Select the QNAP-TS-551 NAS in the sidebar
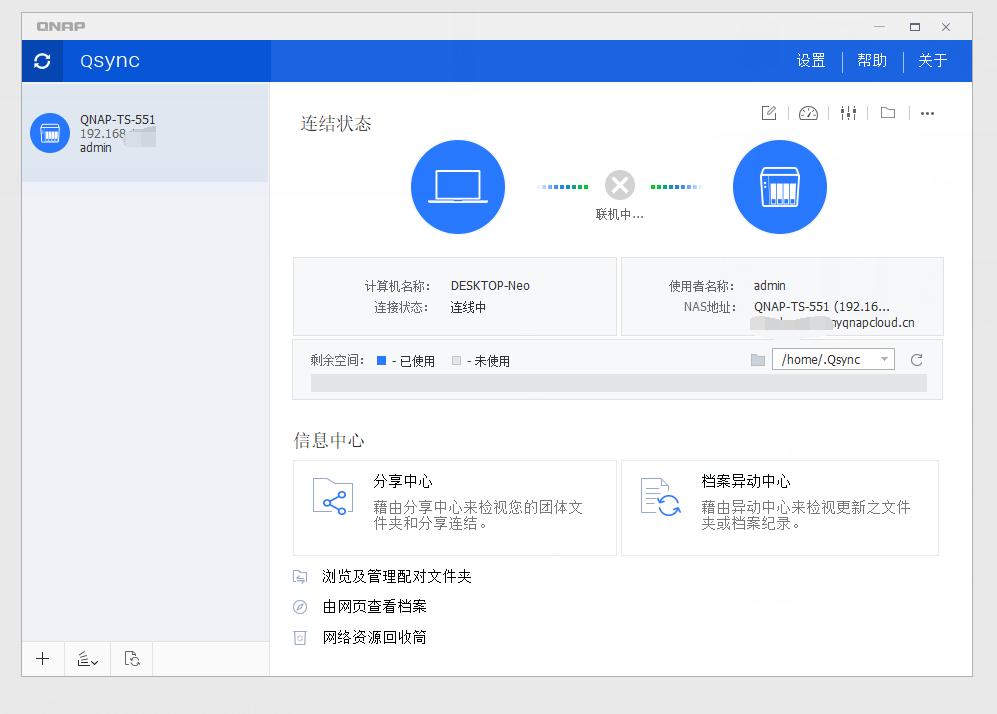The width and height of the screenshot is (997, 714). 145,131
